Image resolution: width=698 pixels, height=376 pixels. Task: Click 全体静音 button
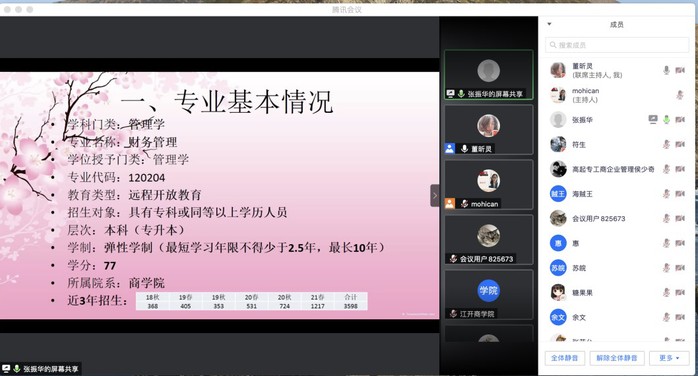(x=564, y=358)
